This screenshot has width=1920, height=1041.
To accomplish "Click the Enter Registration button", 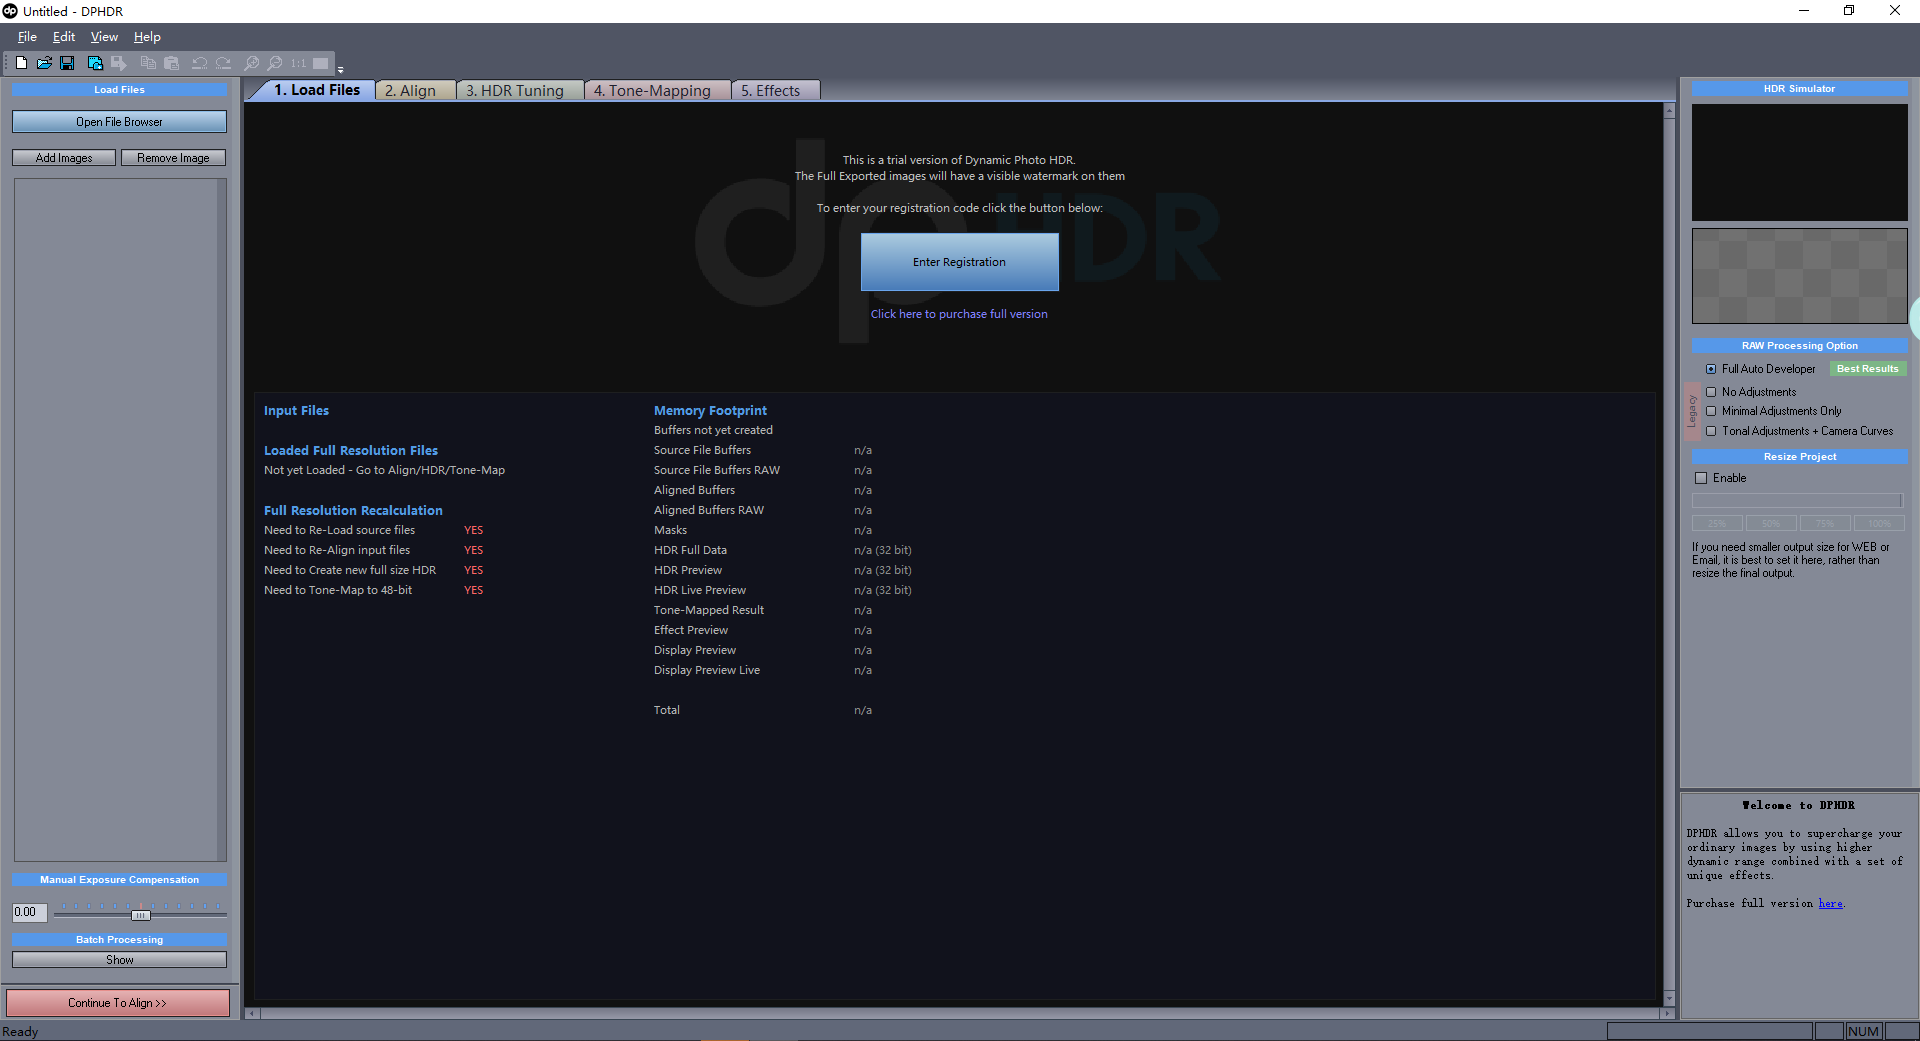I will (959, 262).
